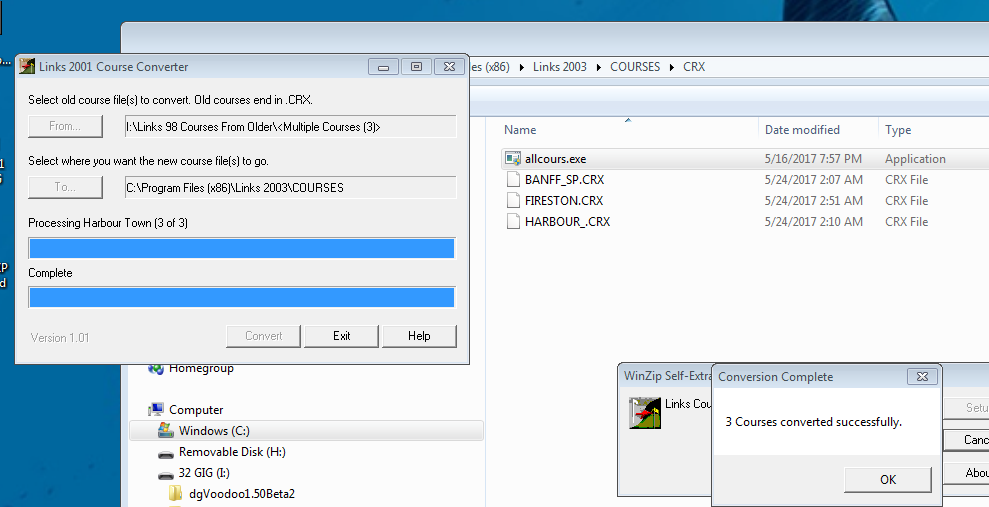
Task: Click CRX in address breadcrumb
Action: coord(694,66)
